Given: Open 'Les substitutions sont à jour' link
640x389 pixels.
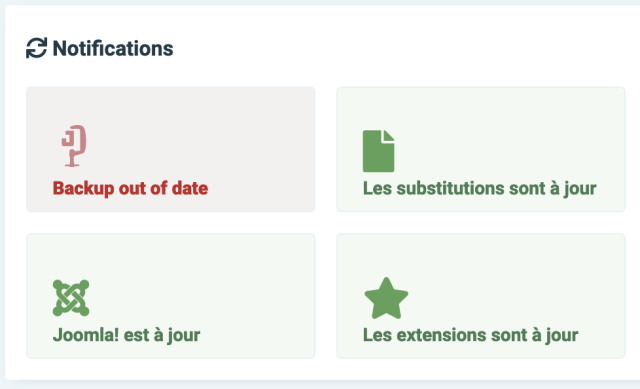Looking at the screenshot, I should point(480,189).
